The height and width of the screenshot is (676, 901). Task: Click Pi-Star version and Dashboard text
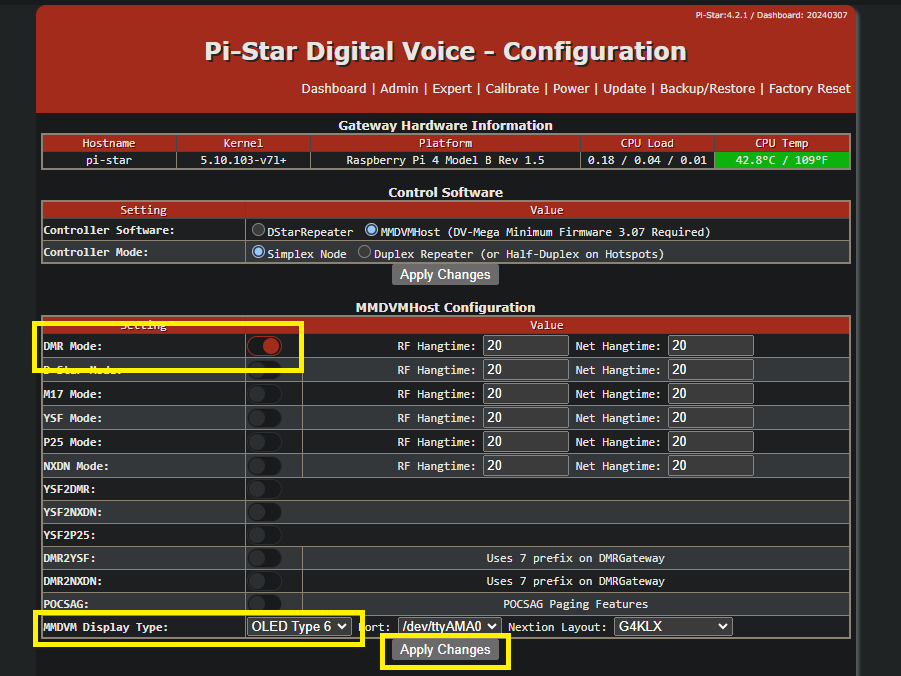coord(771,15)
